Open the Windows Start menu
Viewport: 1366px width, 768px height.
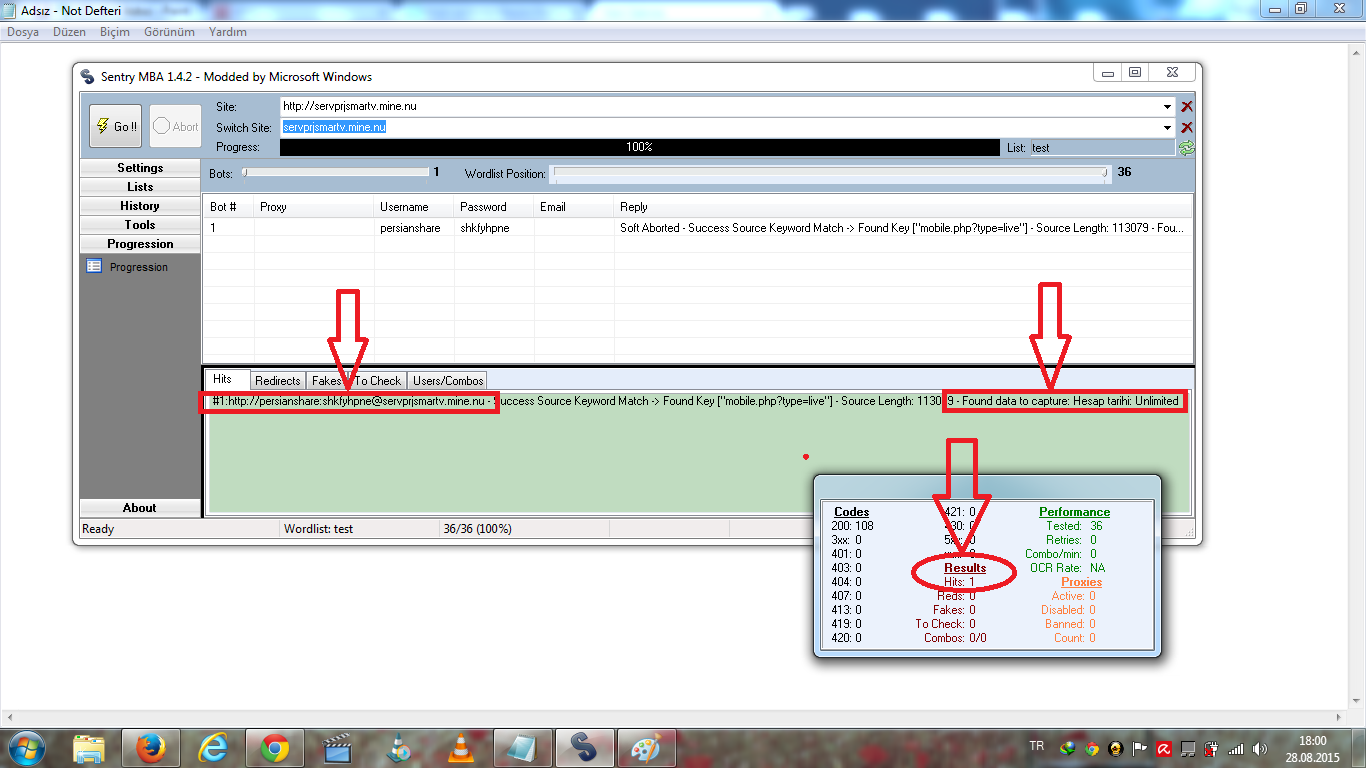click(25, 747)
